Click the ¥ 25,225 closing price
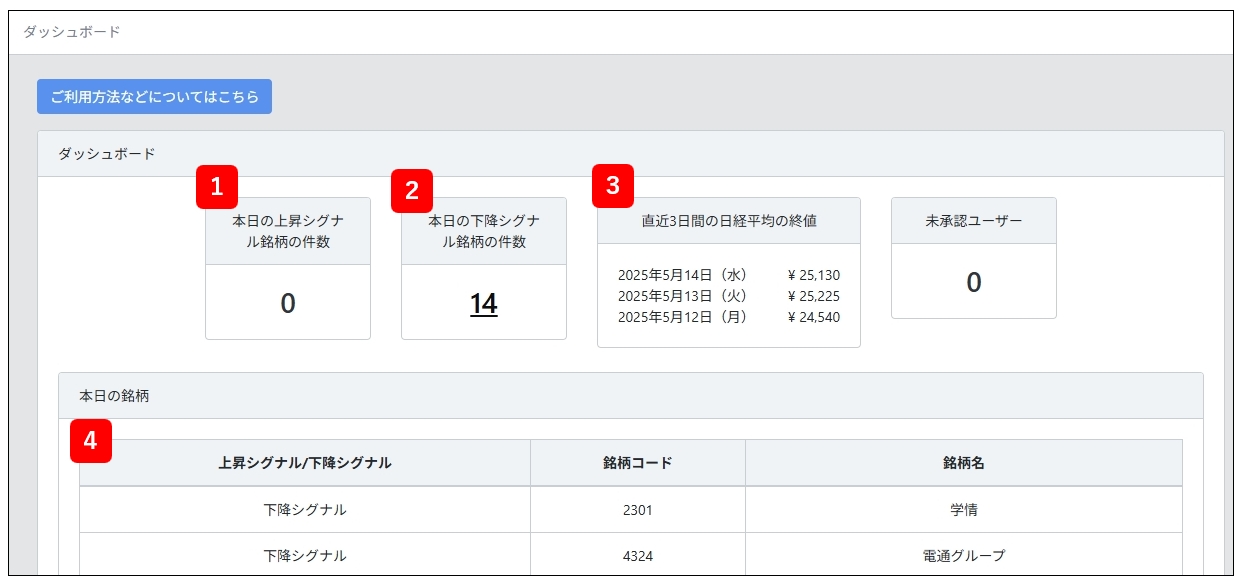1240x586 pixels. [x=813, y=296]
